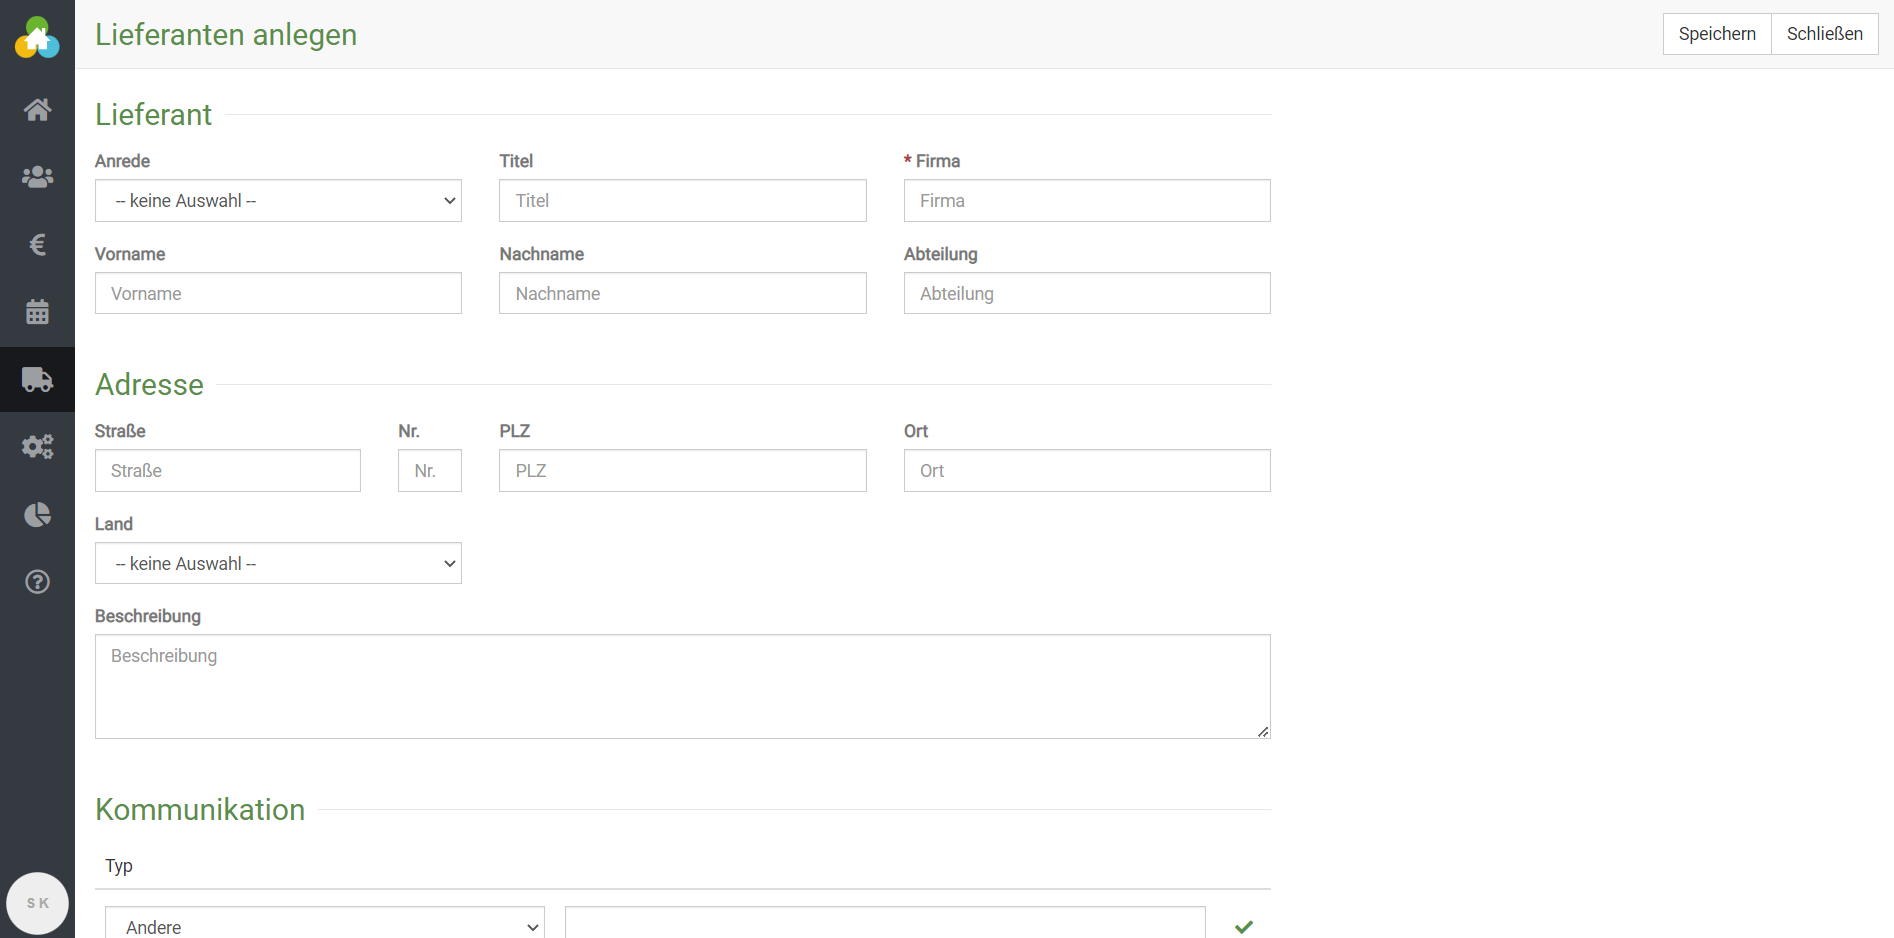Click the Schließen button
Image resolution: width=1894 pixels, height=938 pixels.
pos(1824,34)
